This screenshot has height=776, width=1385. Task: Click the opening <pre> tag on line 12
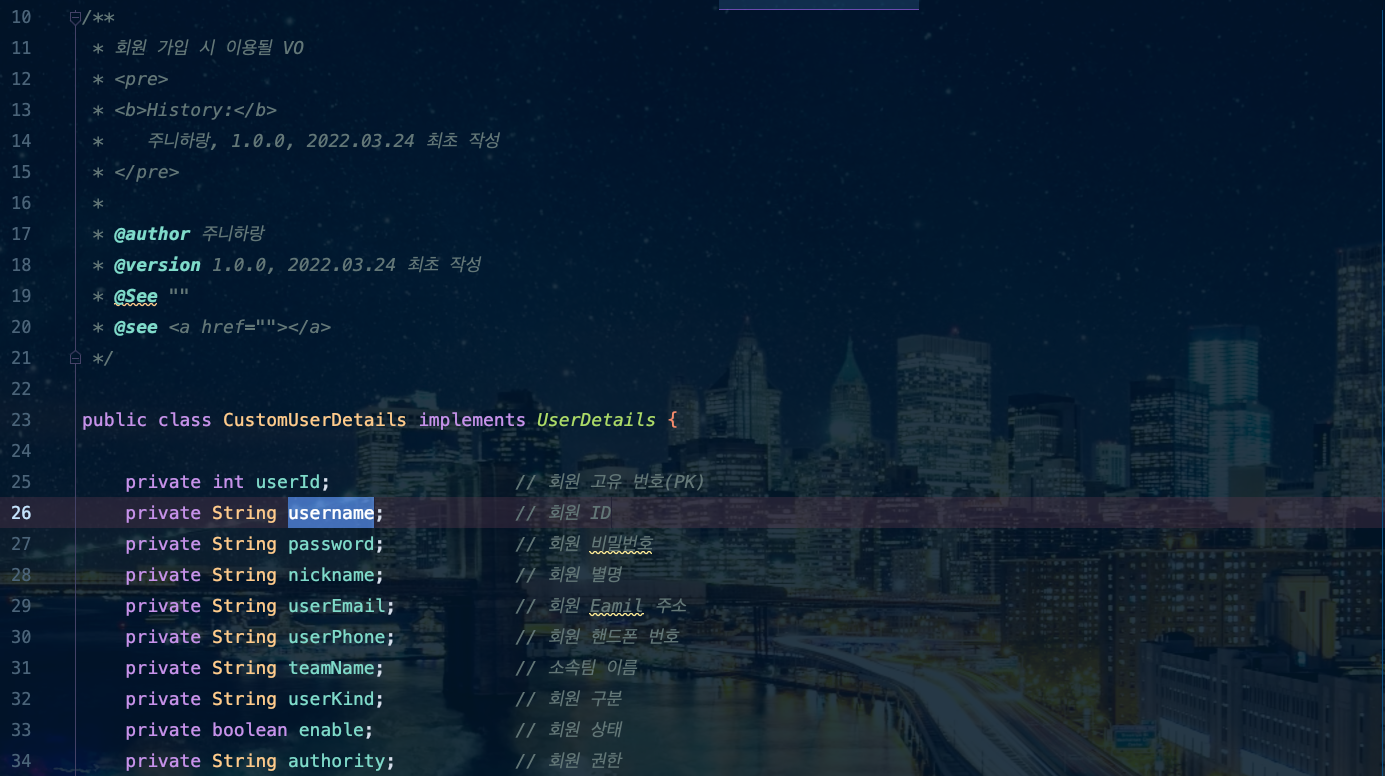point(141,79)
